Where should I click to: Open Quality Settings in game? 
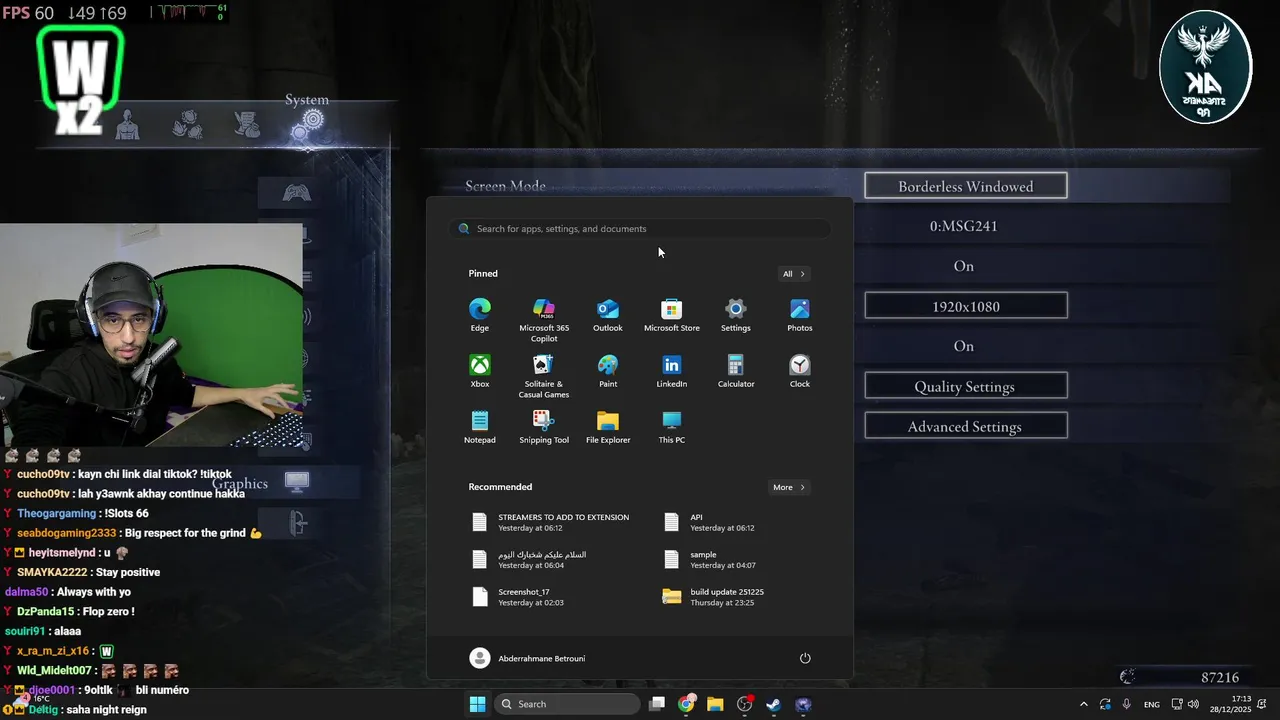click(966, 386)
